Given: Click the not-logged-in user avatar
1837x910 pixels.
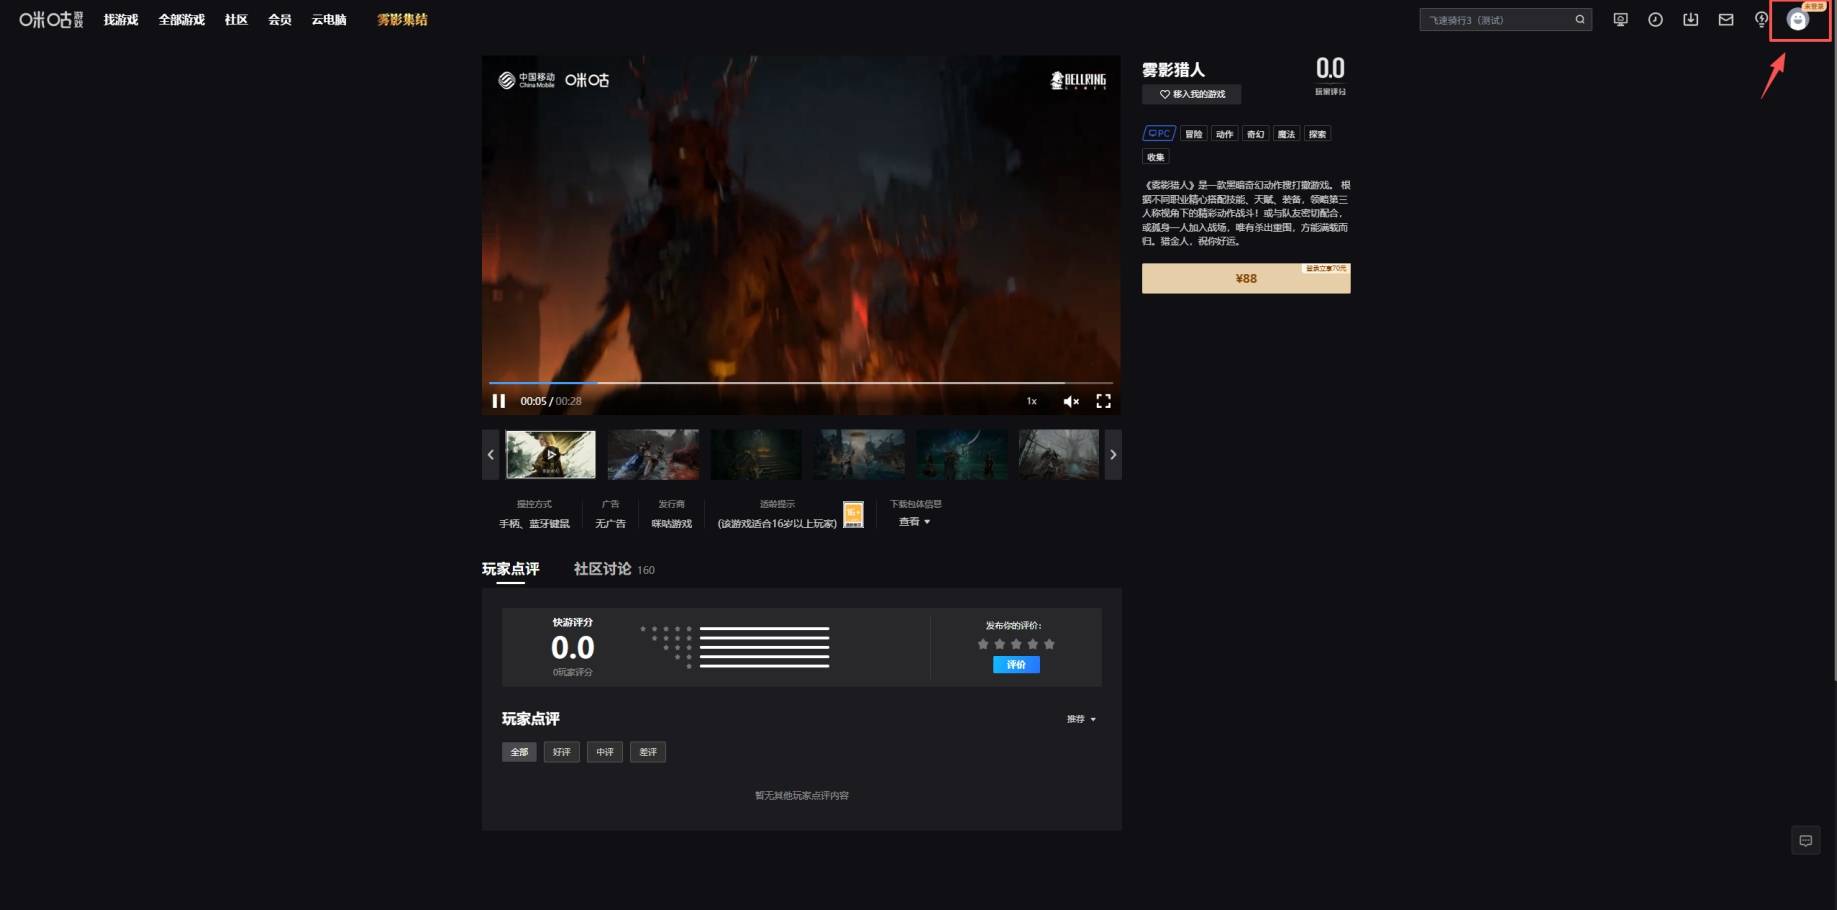Looking at the screenshot, I should pyautogui.click(x=1798, y=20).
